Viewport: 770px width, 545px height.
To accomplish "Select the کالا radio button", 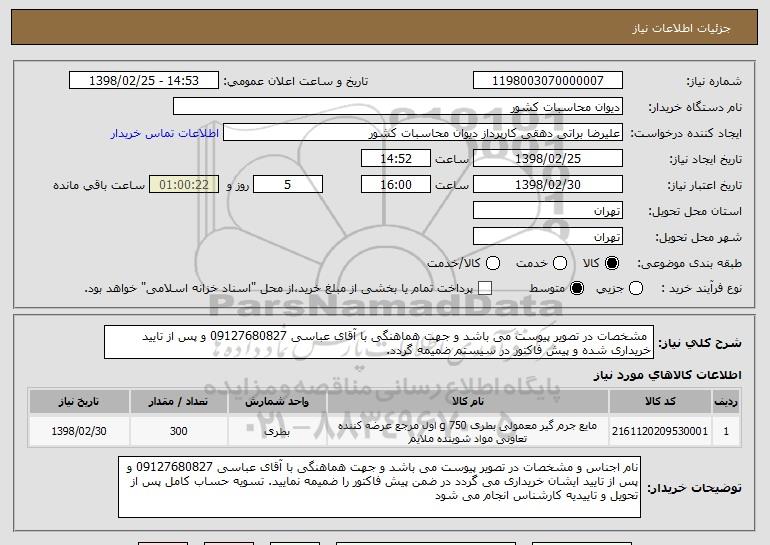I will click(x=612, y=263).
